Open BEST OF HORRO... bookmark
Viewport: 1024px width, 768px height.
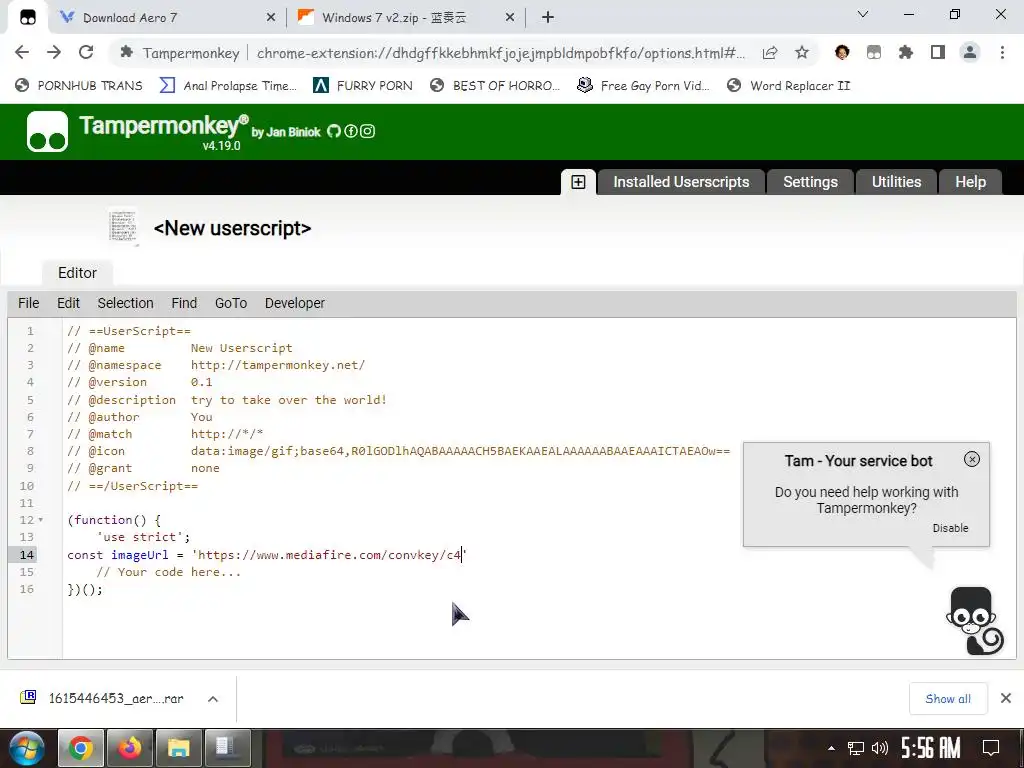coord(495,86)
